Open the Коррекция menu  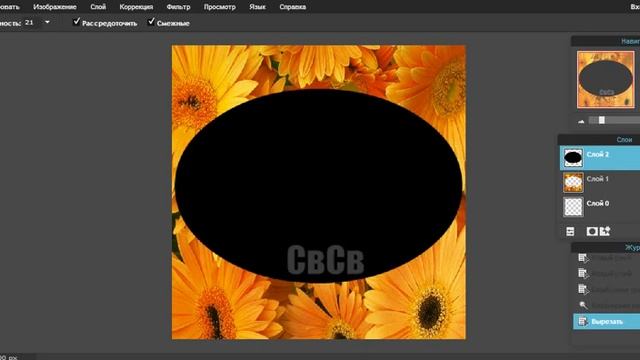[136, 7]
